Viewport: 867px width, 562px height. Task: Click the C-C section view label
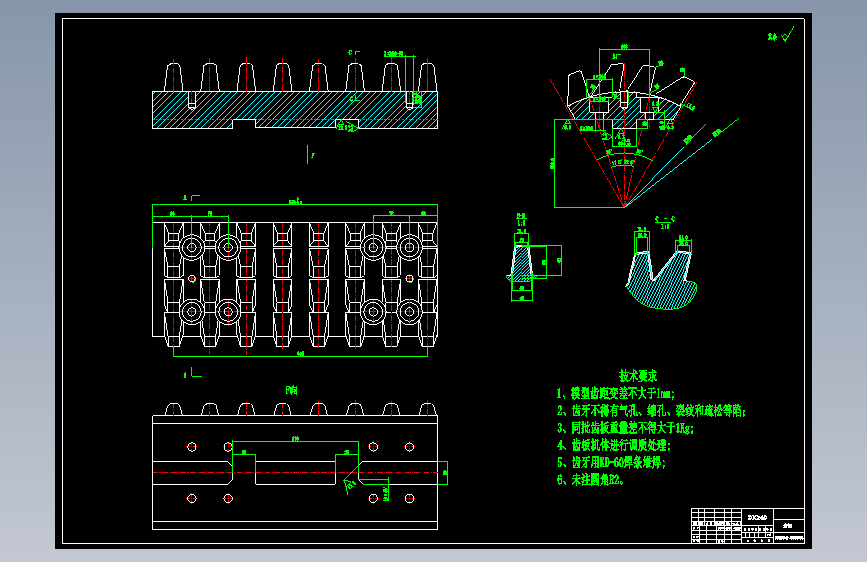[x=665, y=222]
